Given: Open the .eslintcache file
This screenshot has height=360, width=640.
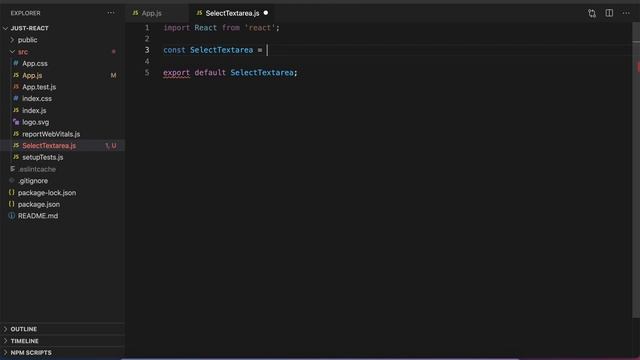Looking at the screenshot, I should (x=37, y=169).
